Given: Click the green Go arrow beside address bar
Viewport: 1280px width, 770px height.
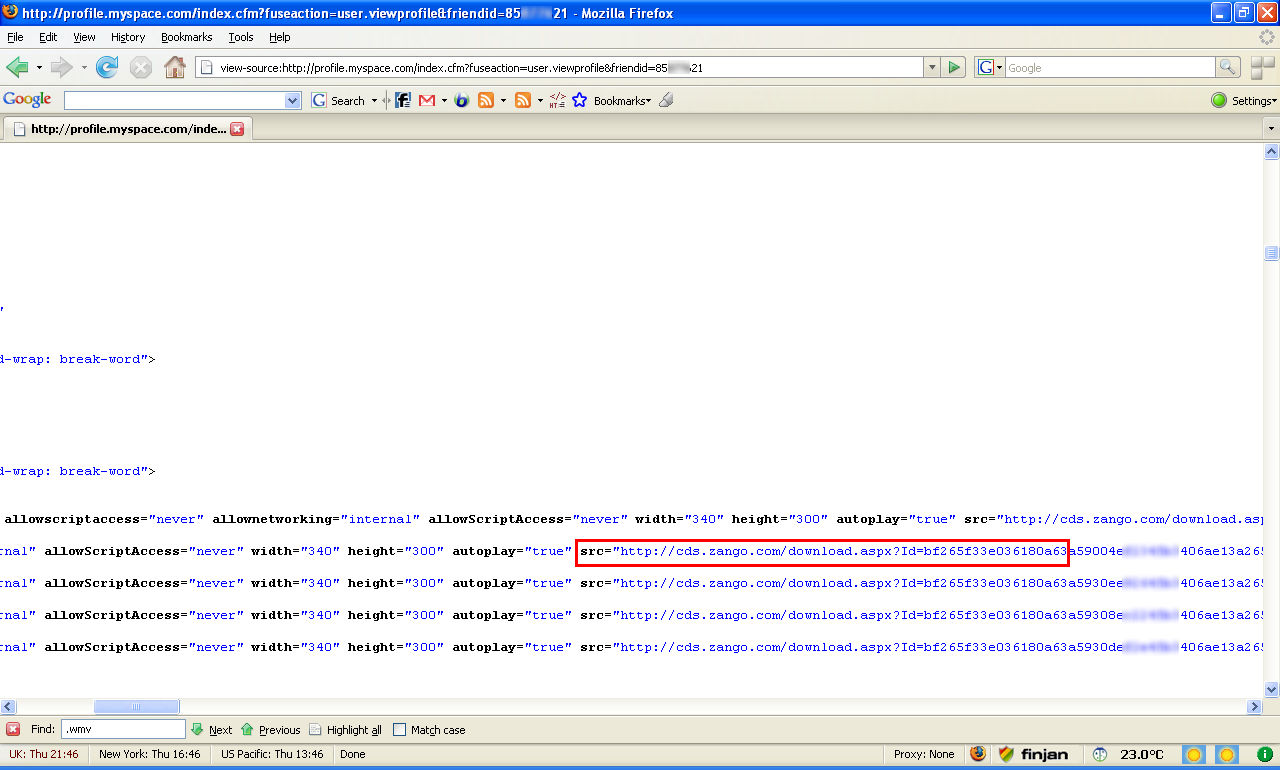Looking at the screenshot, I should point(955,67).
